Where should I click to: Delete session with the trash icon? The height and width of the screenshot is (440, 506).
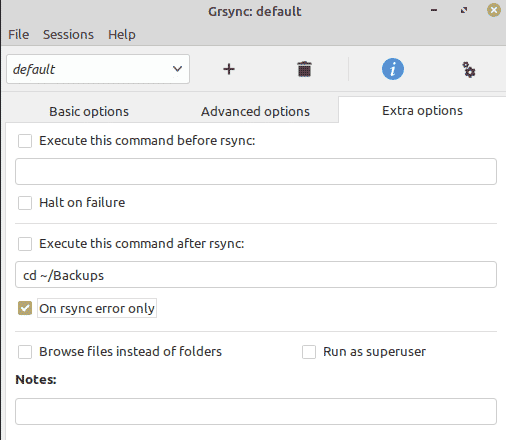coord(304,69)
